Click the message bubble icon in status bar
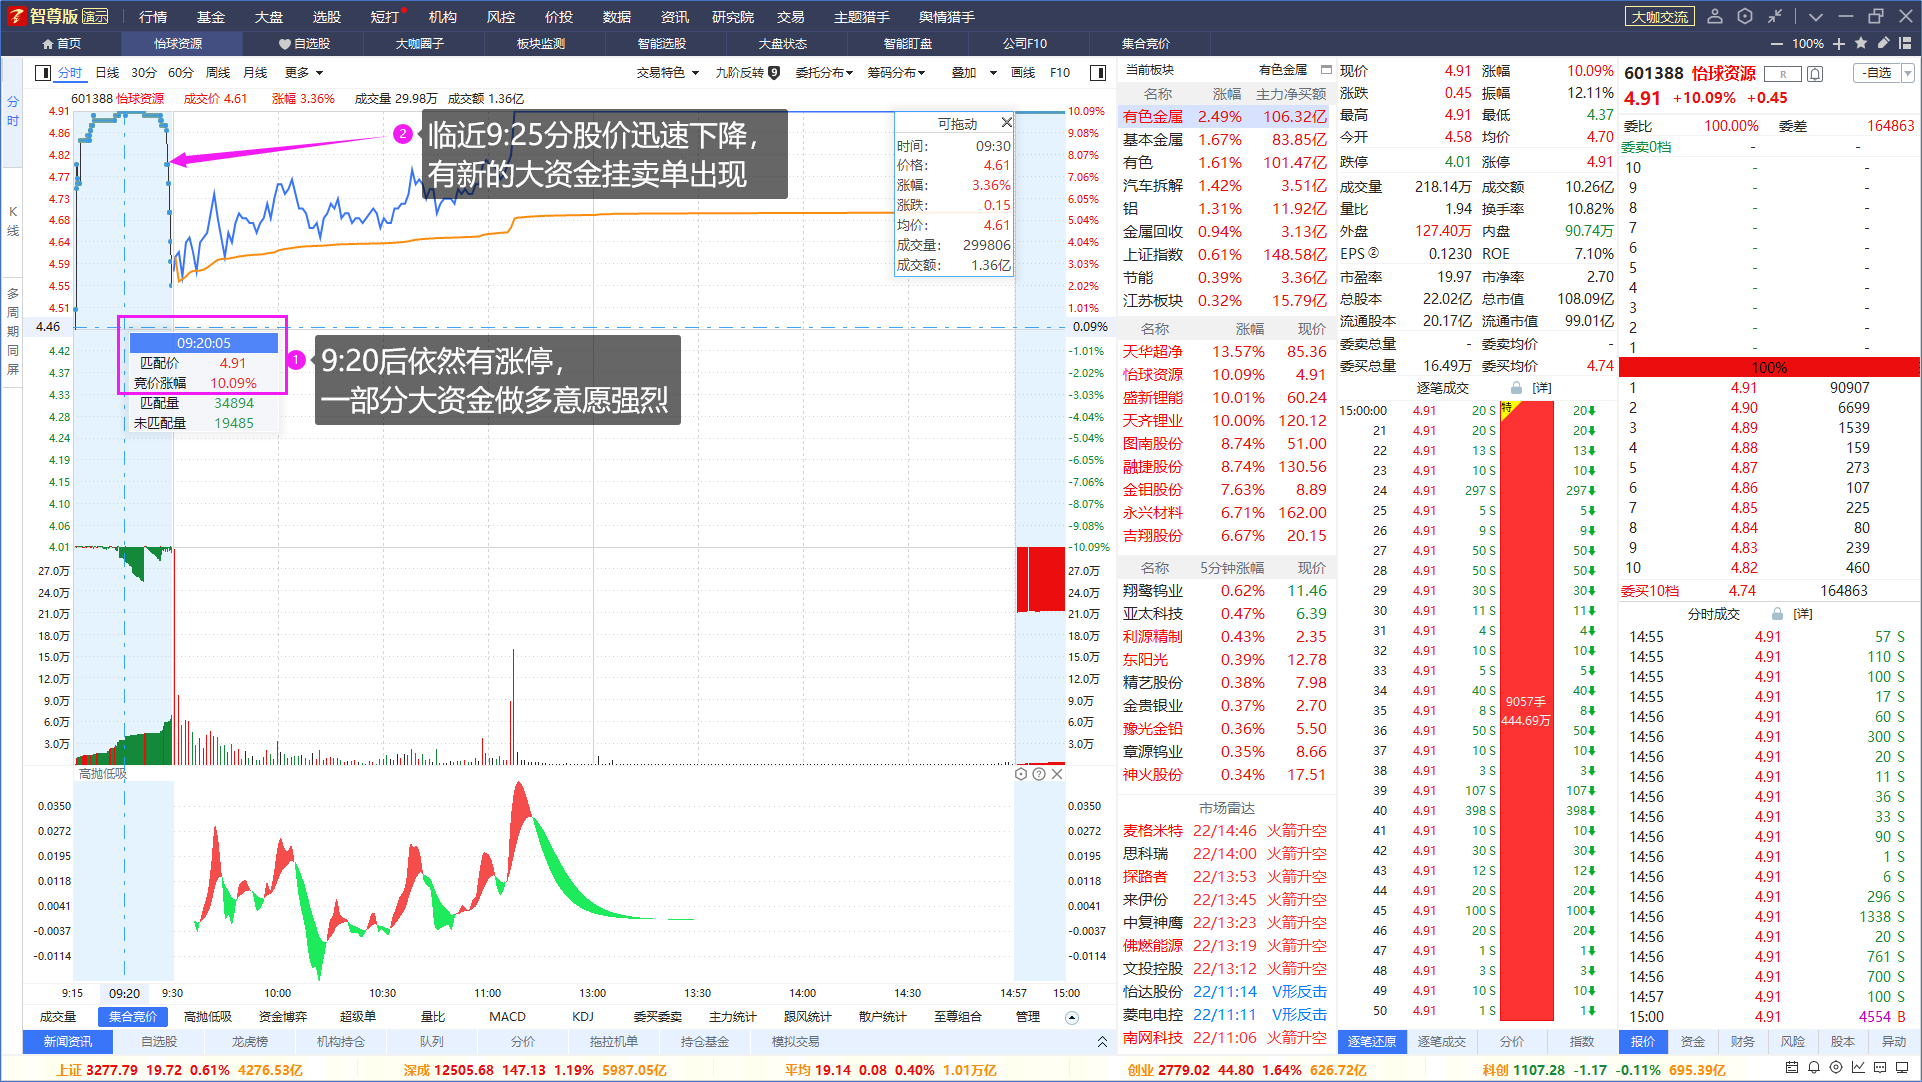The width and height of the screenshot is (1922, 1082). 1880,1069
